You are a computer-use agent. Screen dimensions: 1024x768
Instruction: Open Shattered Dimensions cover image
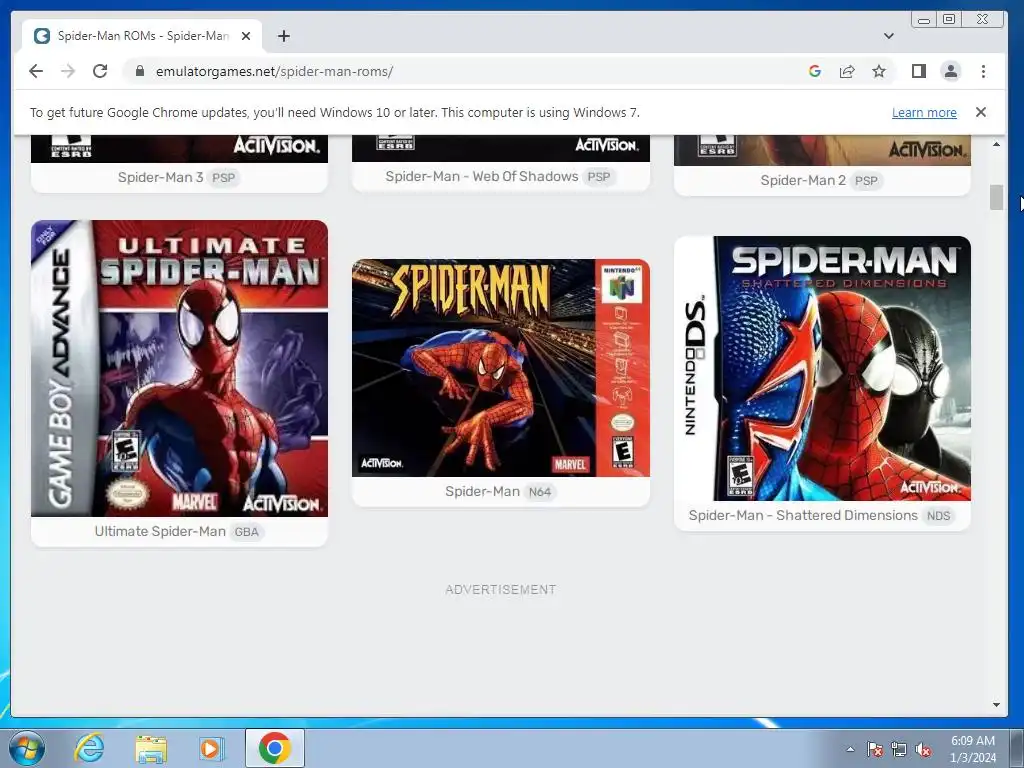822,368
